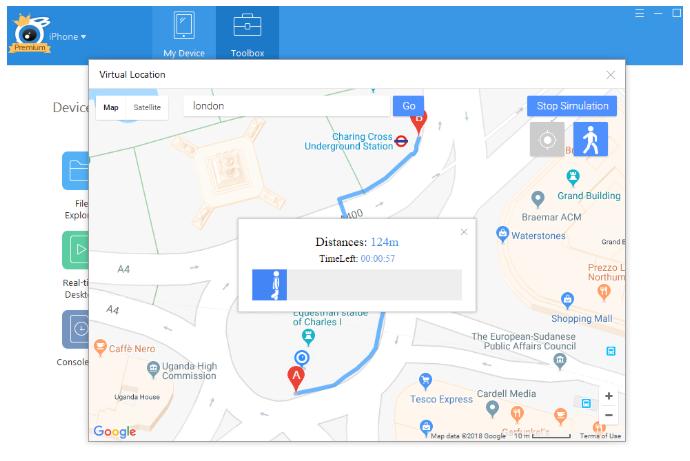Click red marker A on map
690x461 pixels.
[296, 379]
